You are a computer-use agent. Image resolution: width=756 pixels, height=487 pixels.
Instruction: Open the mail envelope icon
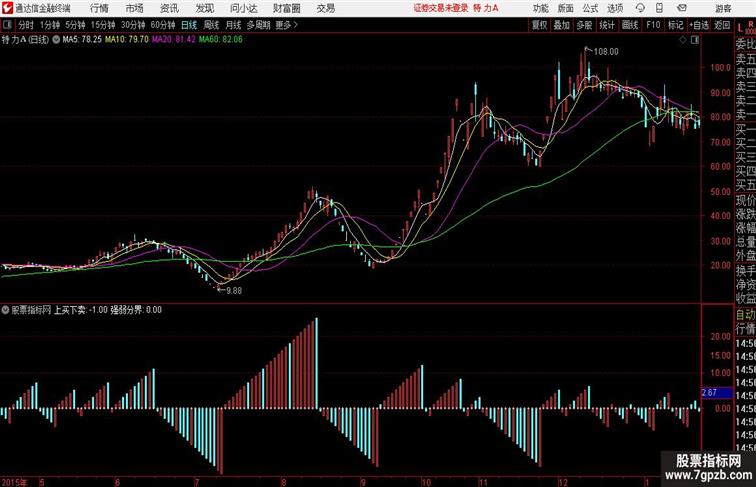pyautogui.click(x=682, y=8)
